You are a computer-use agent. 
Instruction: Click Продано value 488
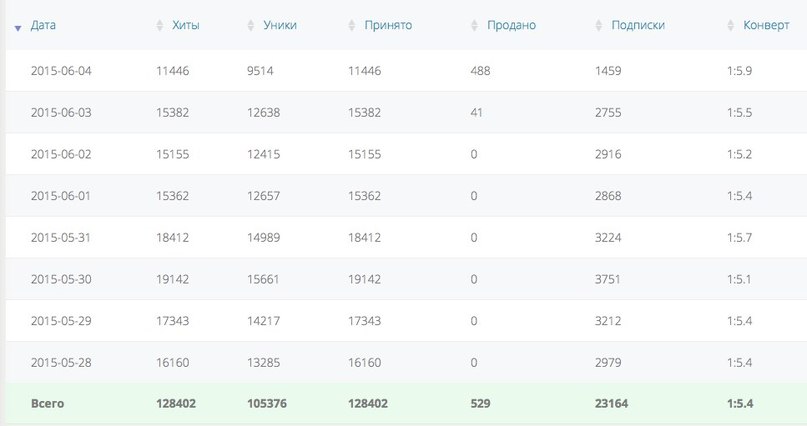pos(480,71)
